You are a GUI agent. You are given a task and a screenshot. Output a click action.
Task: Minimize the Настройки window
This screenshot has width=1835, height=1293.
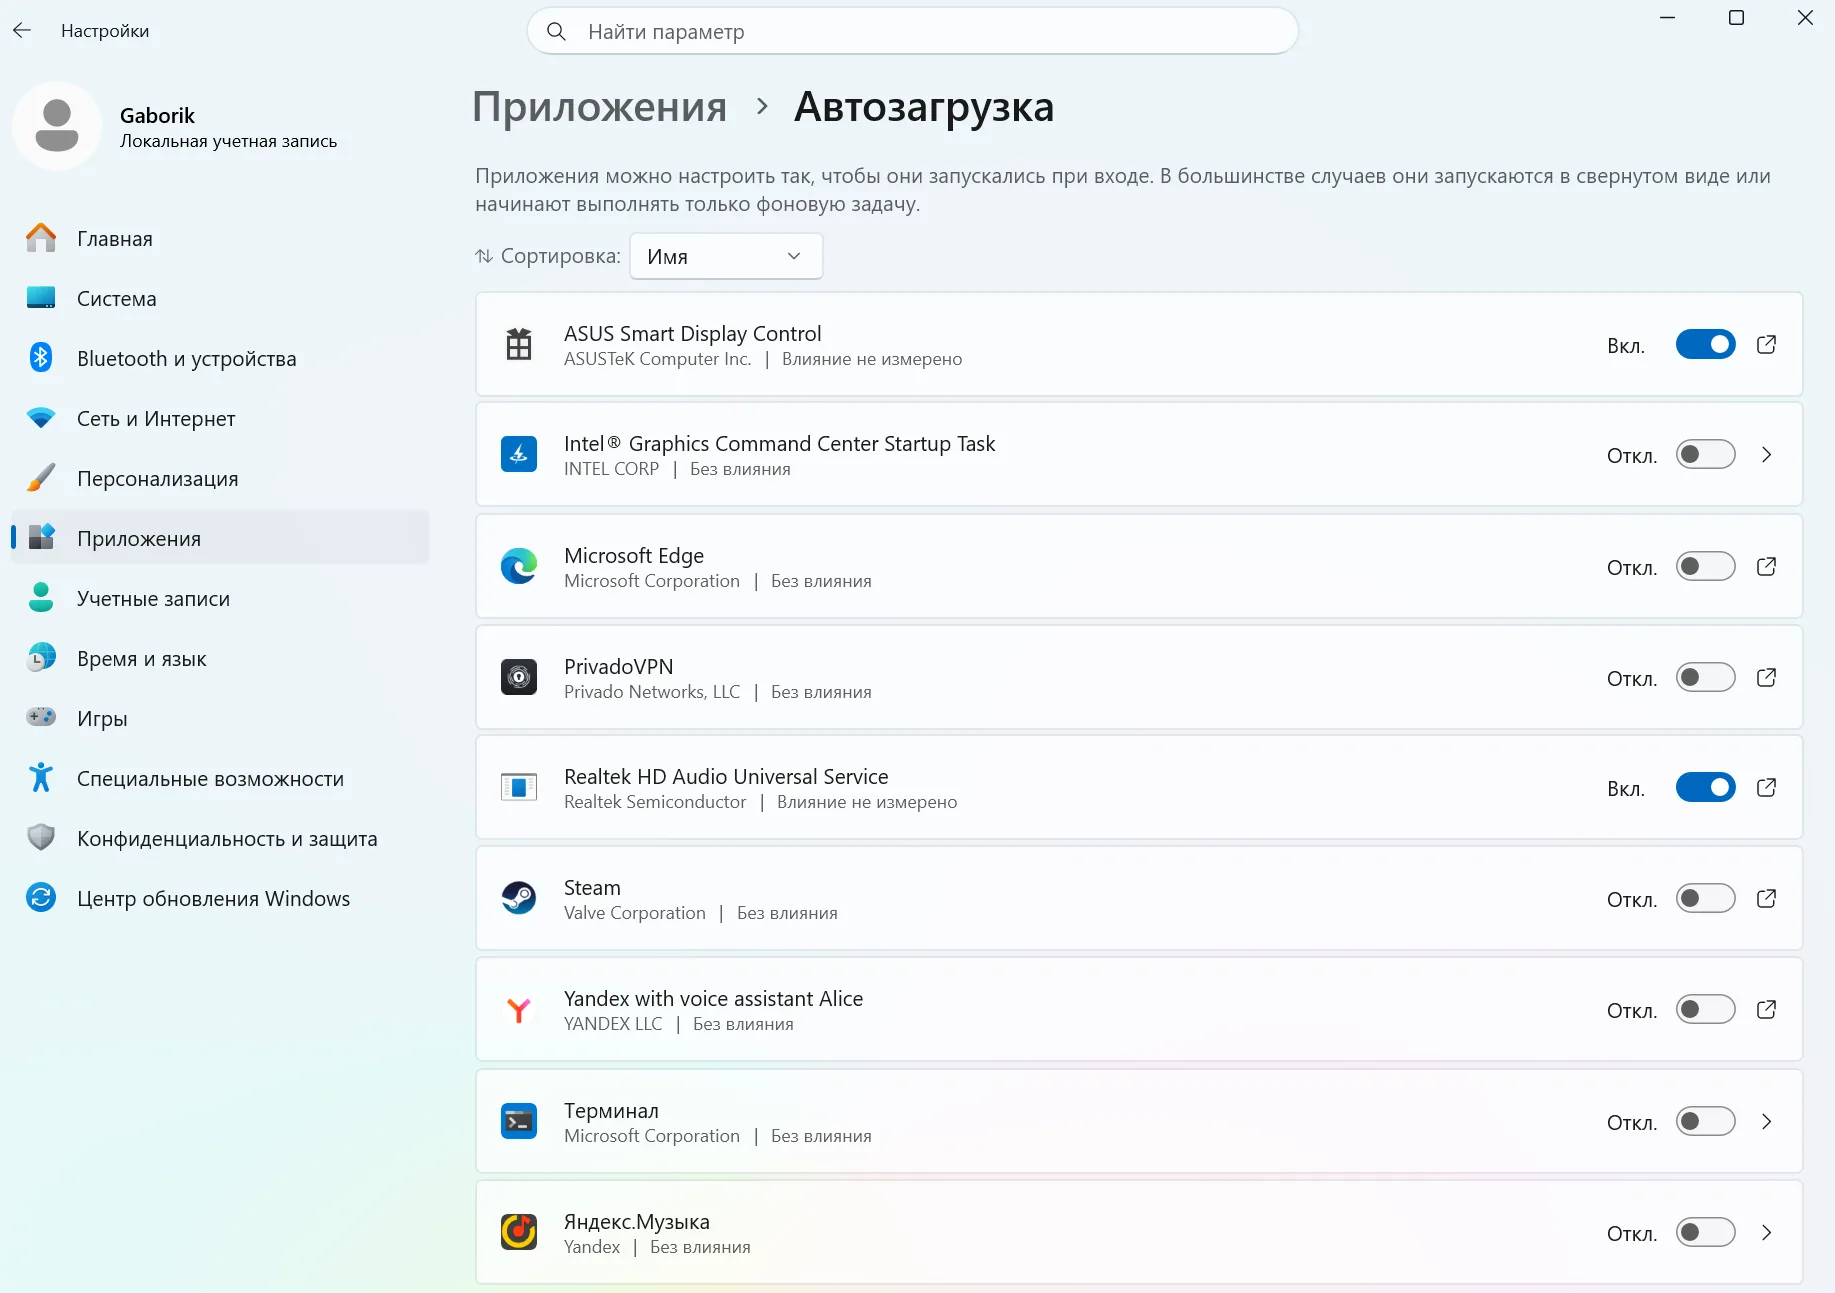point(1667,18)
